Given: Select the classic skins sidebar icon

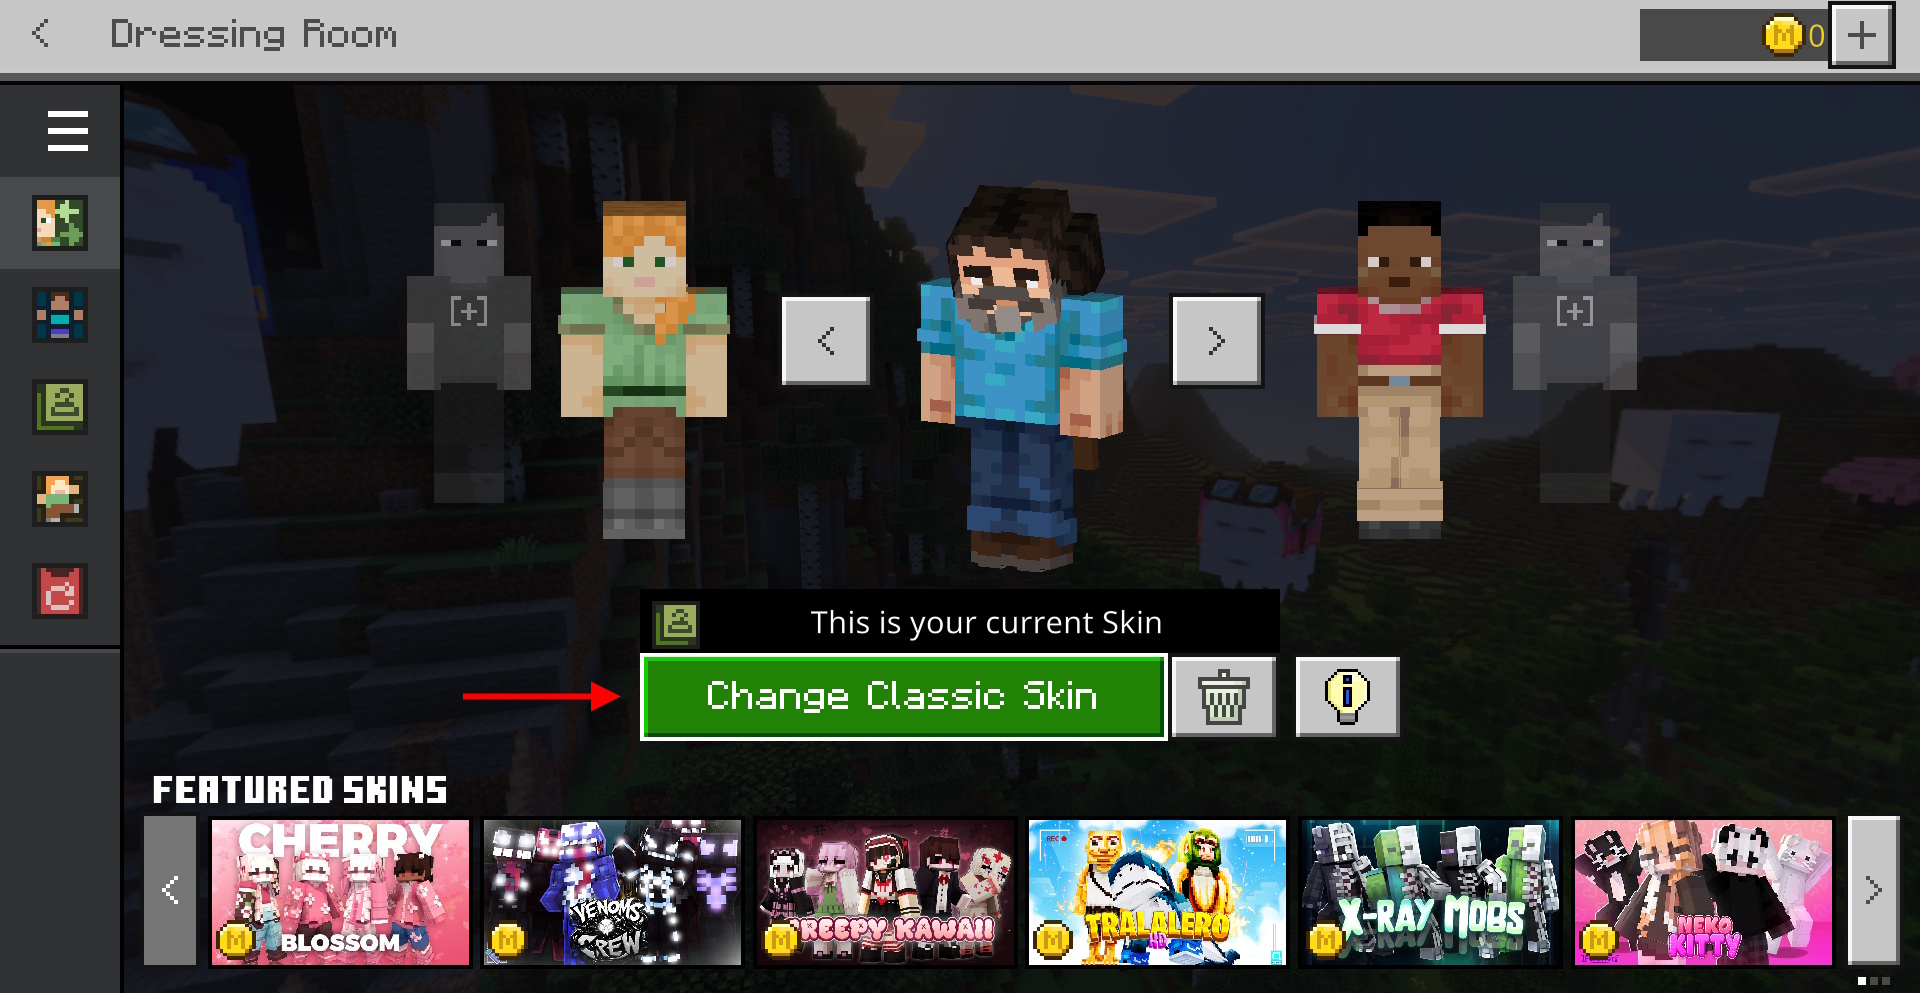Looking at the screenshot, I should click(x=59, y=407).
